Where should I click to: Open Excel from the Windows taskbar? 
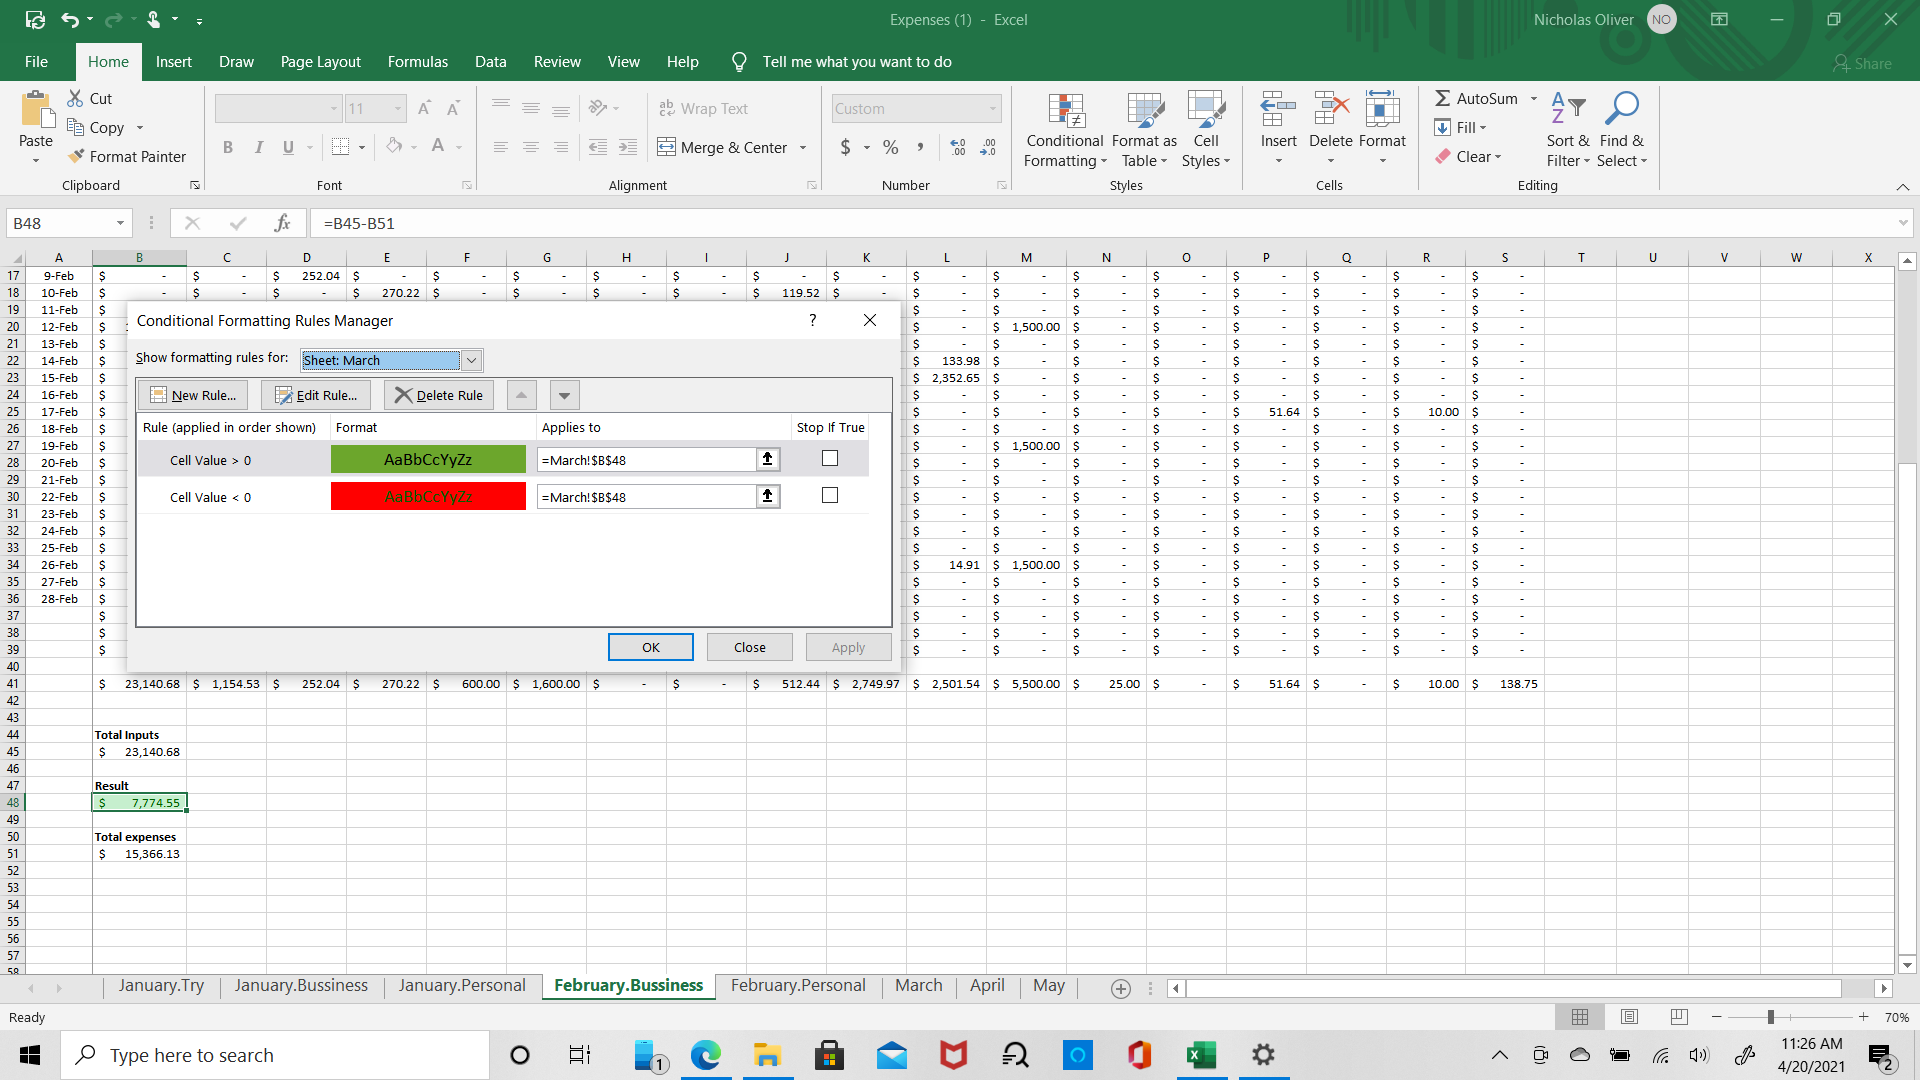click(x=1200, y=1055)
